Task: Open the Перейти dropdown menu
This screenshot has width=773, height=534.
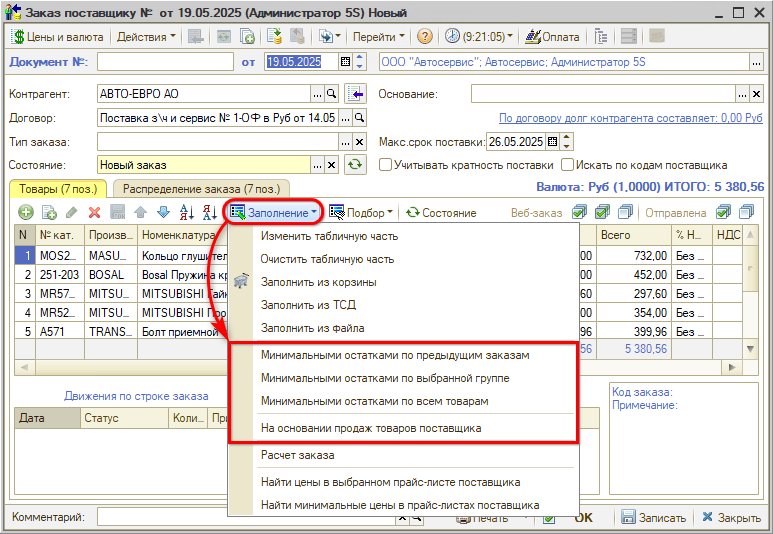Action: click(379, 36)
